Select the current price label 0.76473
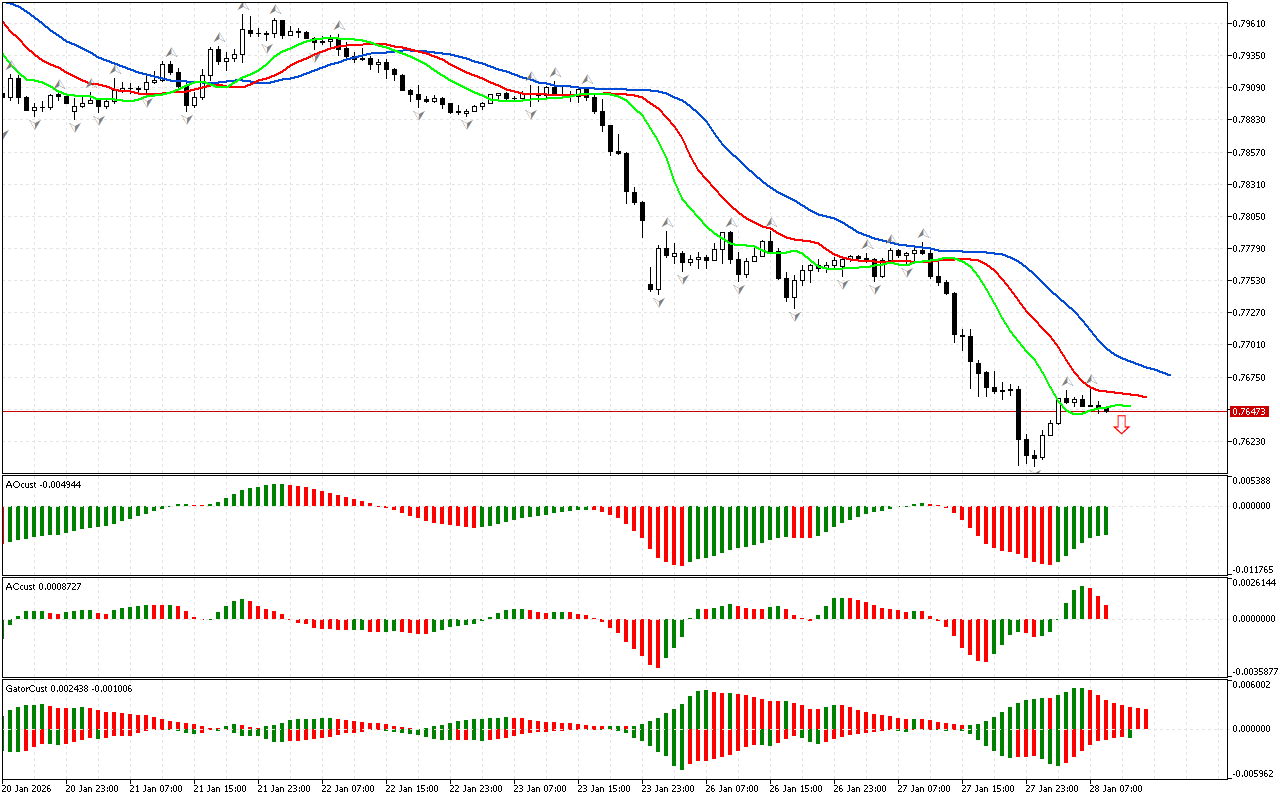 [x=1249, y=411]
